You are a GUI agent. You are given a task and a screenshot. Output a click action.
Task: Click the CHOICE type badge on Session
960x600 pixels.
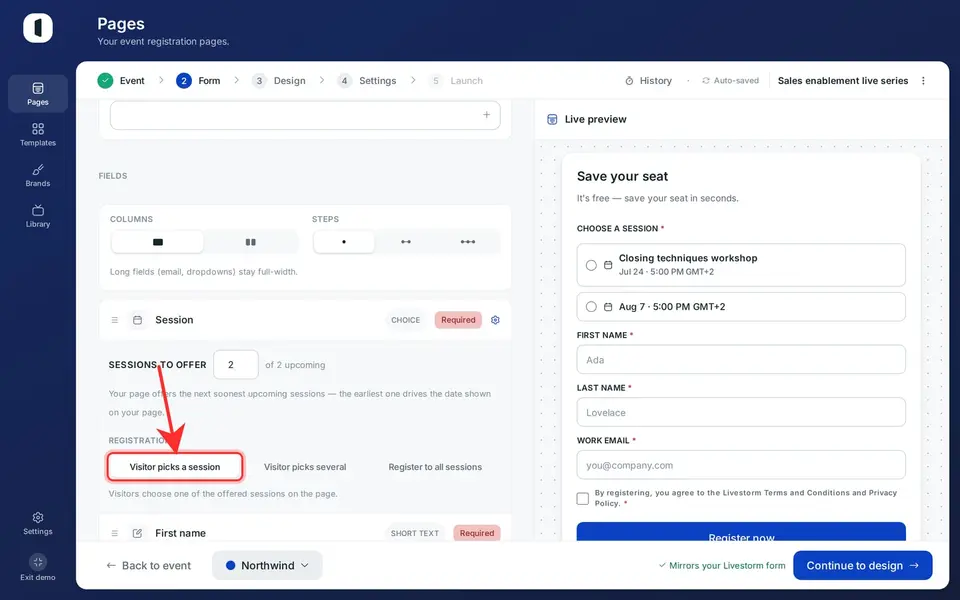(x=405, y=320)
